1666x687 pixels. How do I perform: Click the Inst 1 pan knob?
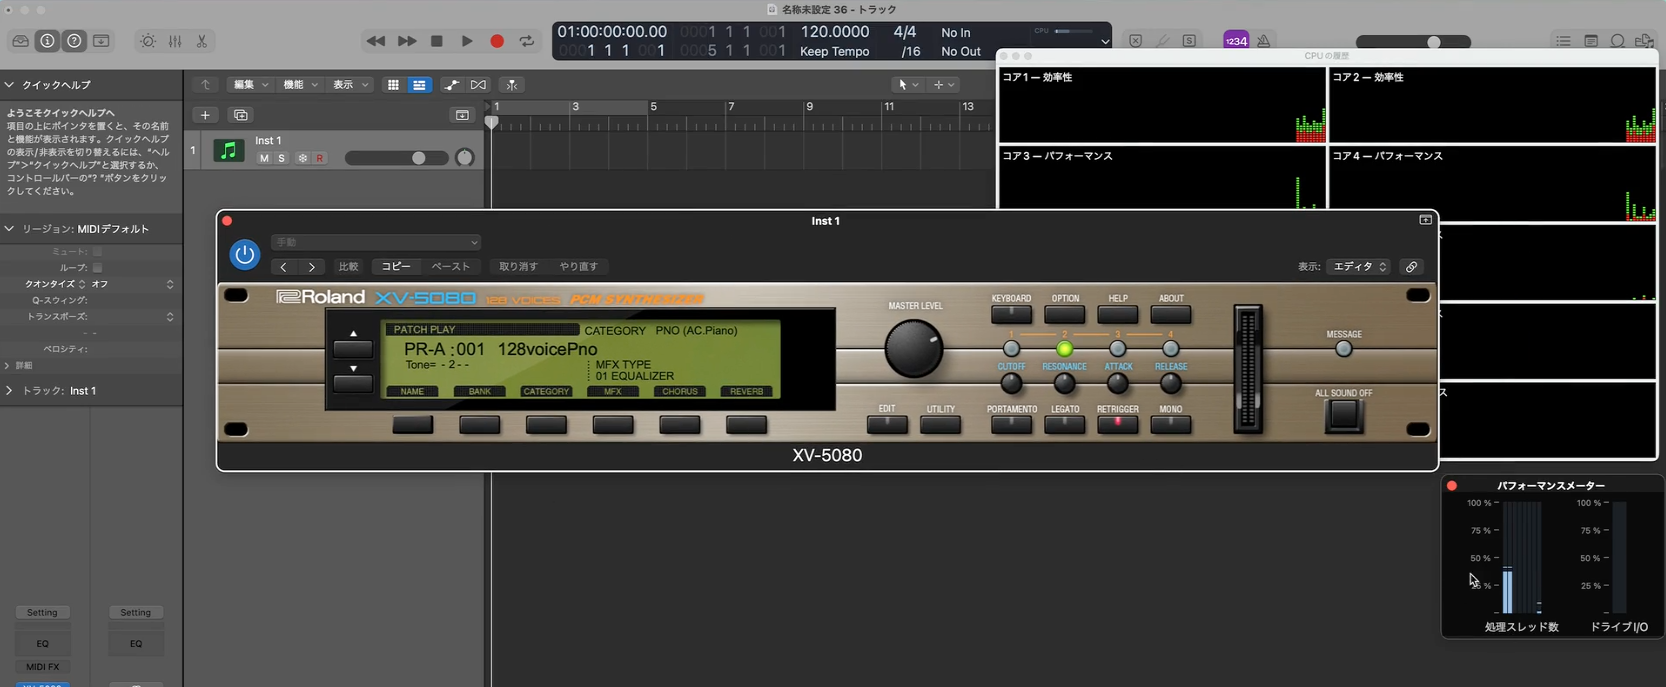465,158
